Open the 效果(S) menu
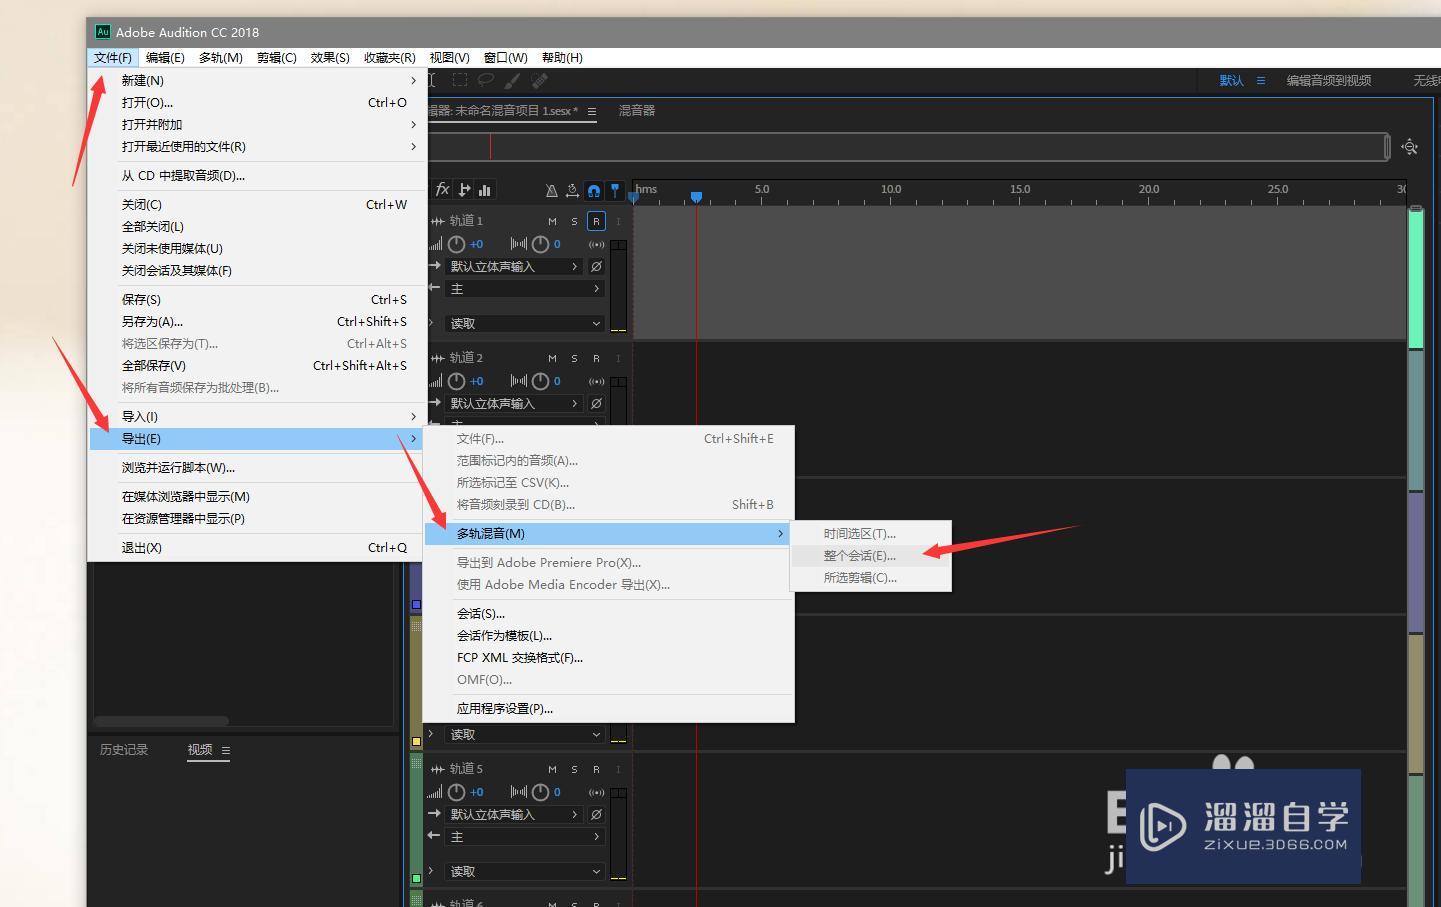The height and width of the screenshot is (907, 1441). pyautogui.click(x=330, y=58)
